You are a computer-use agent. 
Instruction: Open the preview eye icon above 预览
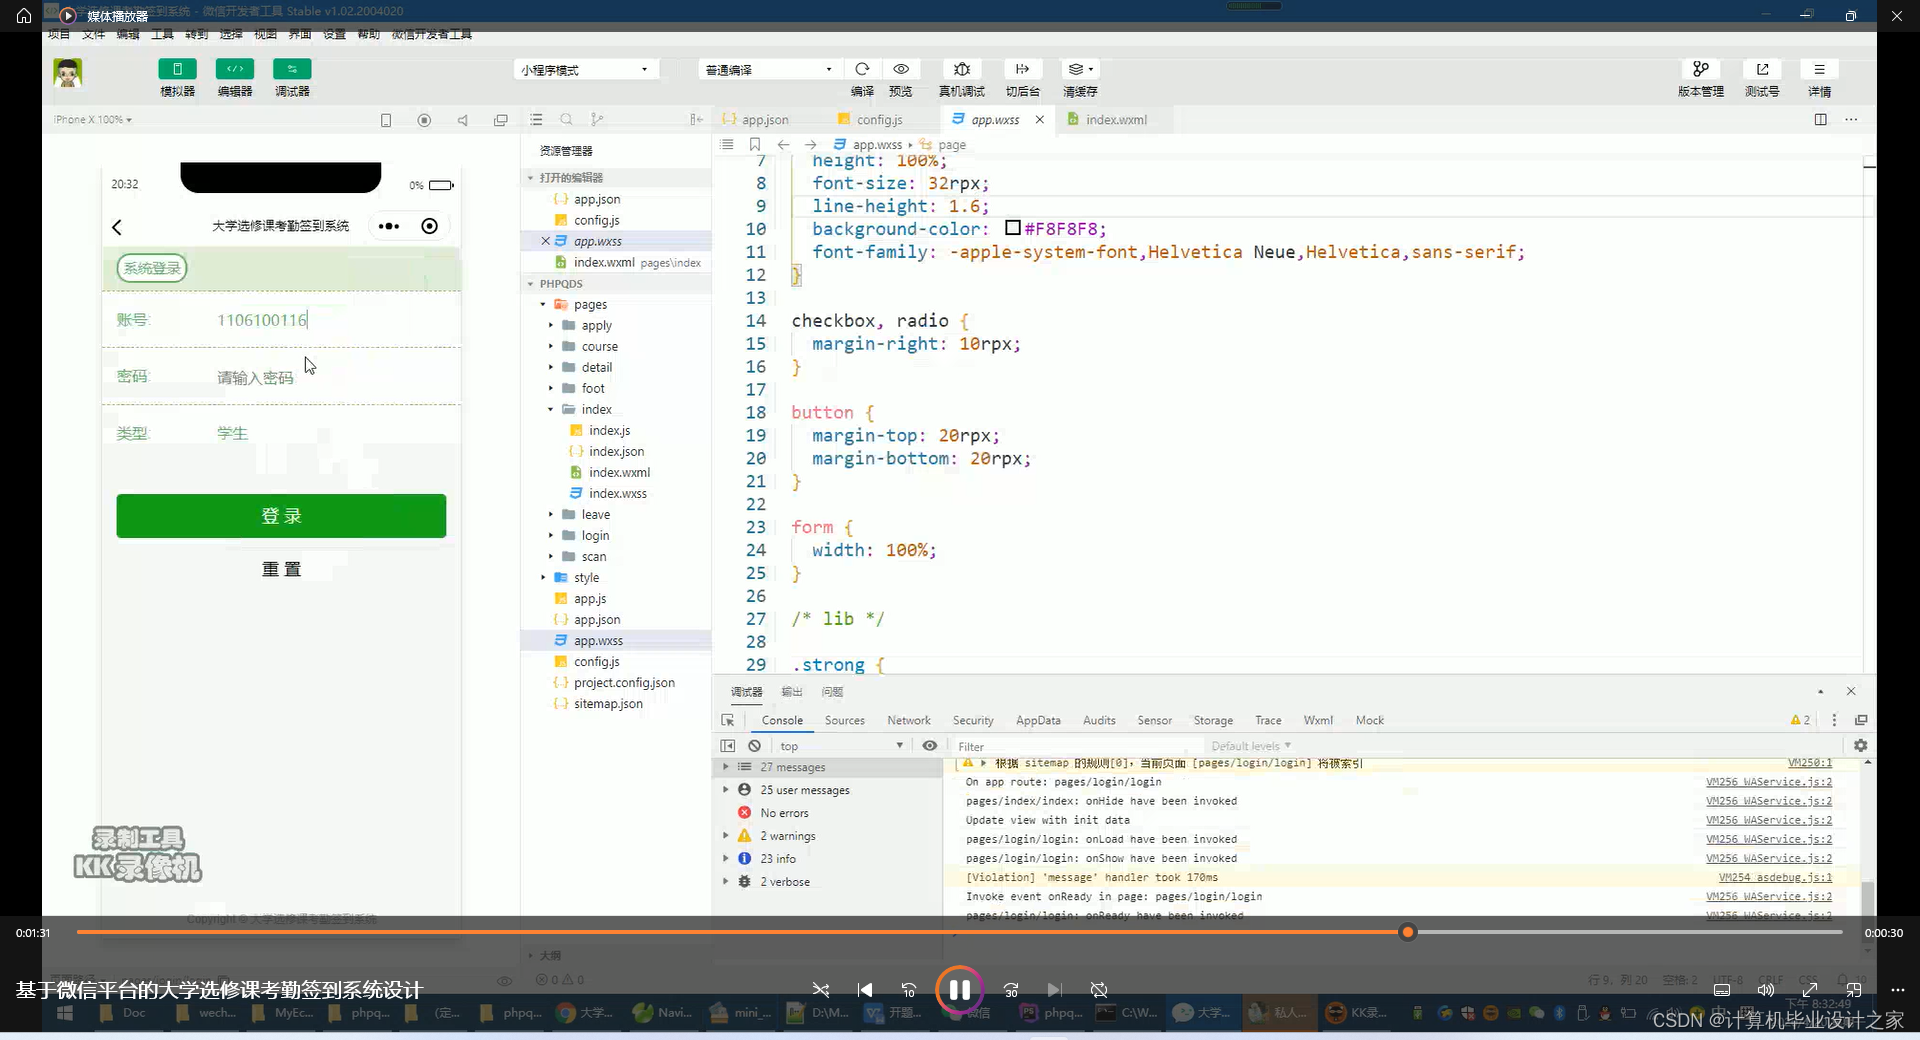[901, 69]
